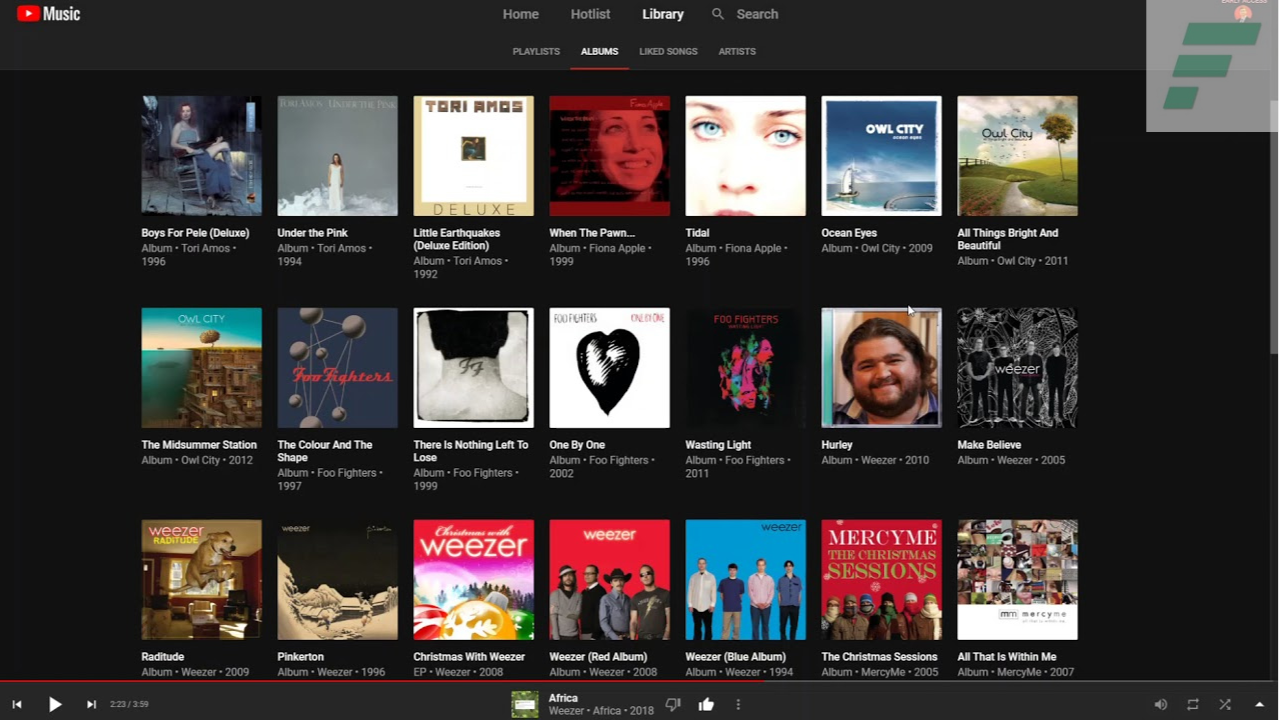The width and height of the screenshot is (1280, 720).
Task: Click the "Wasting Light" title
Action: point(718,445)
